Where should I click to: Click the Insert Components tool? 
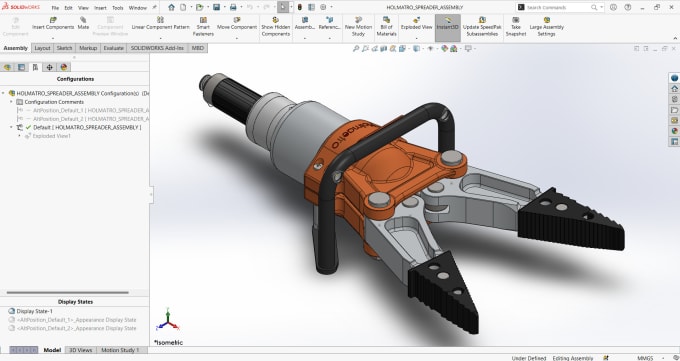tap(53, 23)
